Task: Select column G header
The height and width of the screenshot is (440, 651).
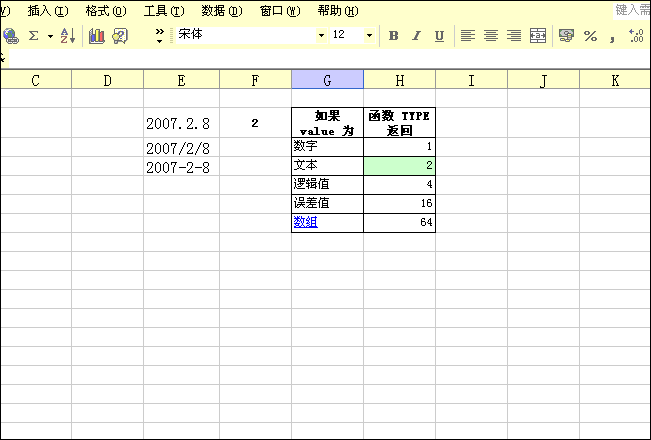Action: click(328, 80)
